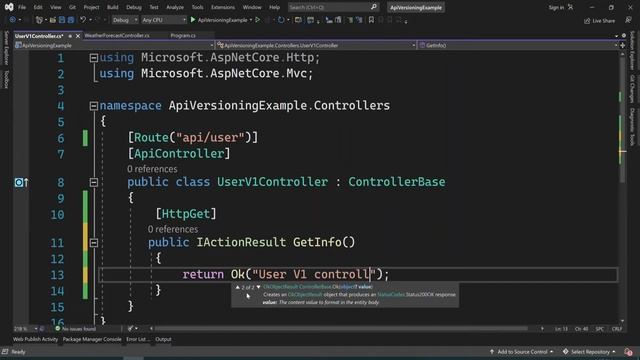Switch to UserV1Controller.cs tab
Image resolution: width=640 pixels, height=360 pixels.
(39, 36)
